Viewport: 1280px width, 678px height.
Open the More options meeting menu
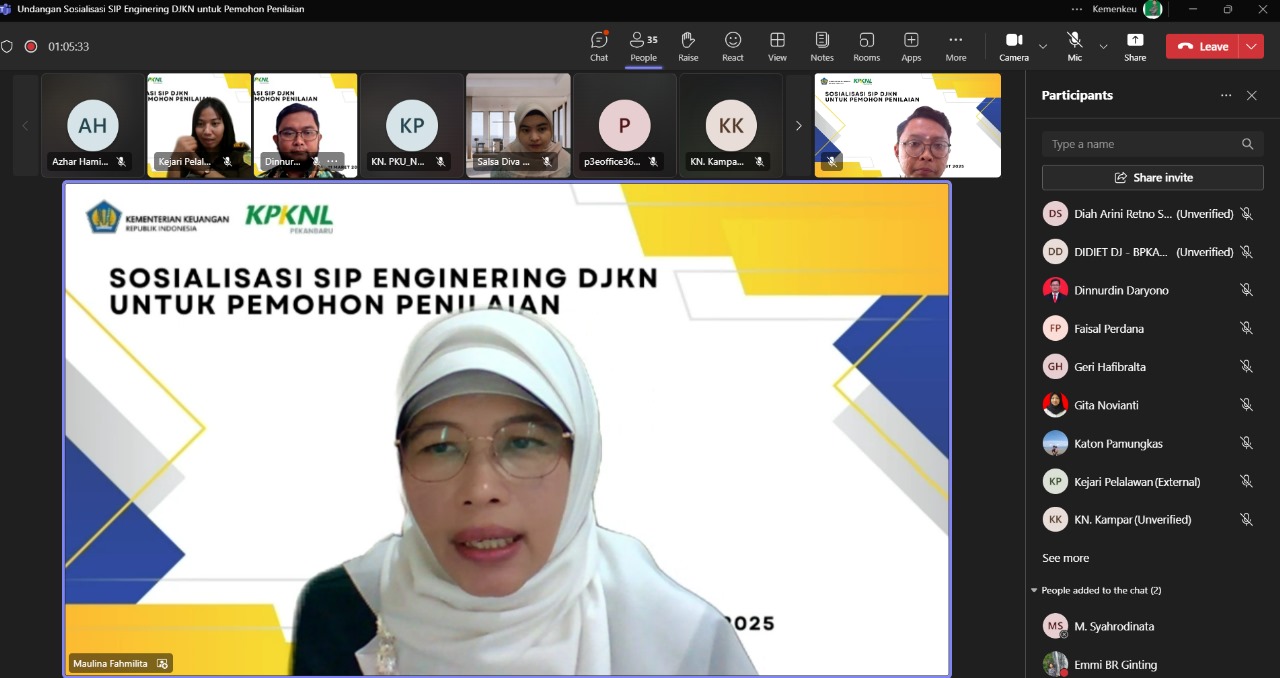click(x=956, y=46)
